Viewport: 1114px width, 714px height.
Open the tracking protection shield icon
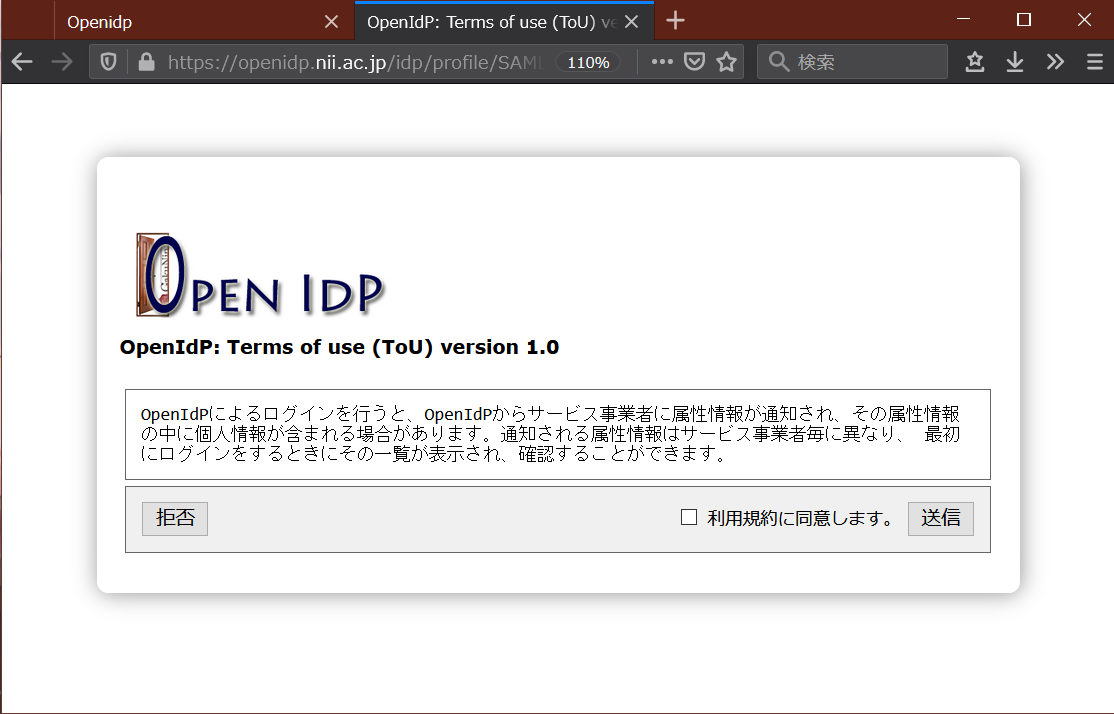tap(108, 63)
